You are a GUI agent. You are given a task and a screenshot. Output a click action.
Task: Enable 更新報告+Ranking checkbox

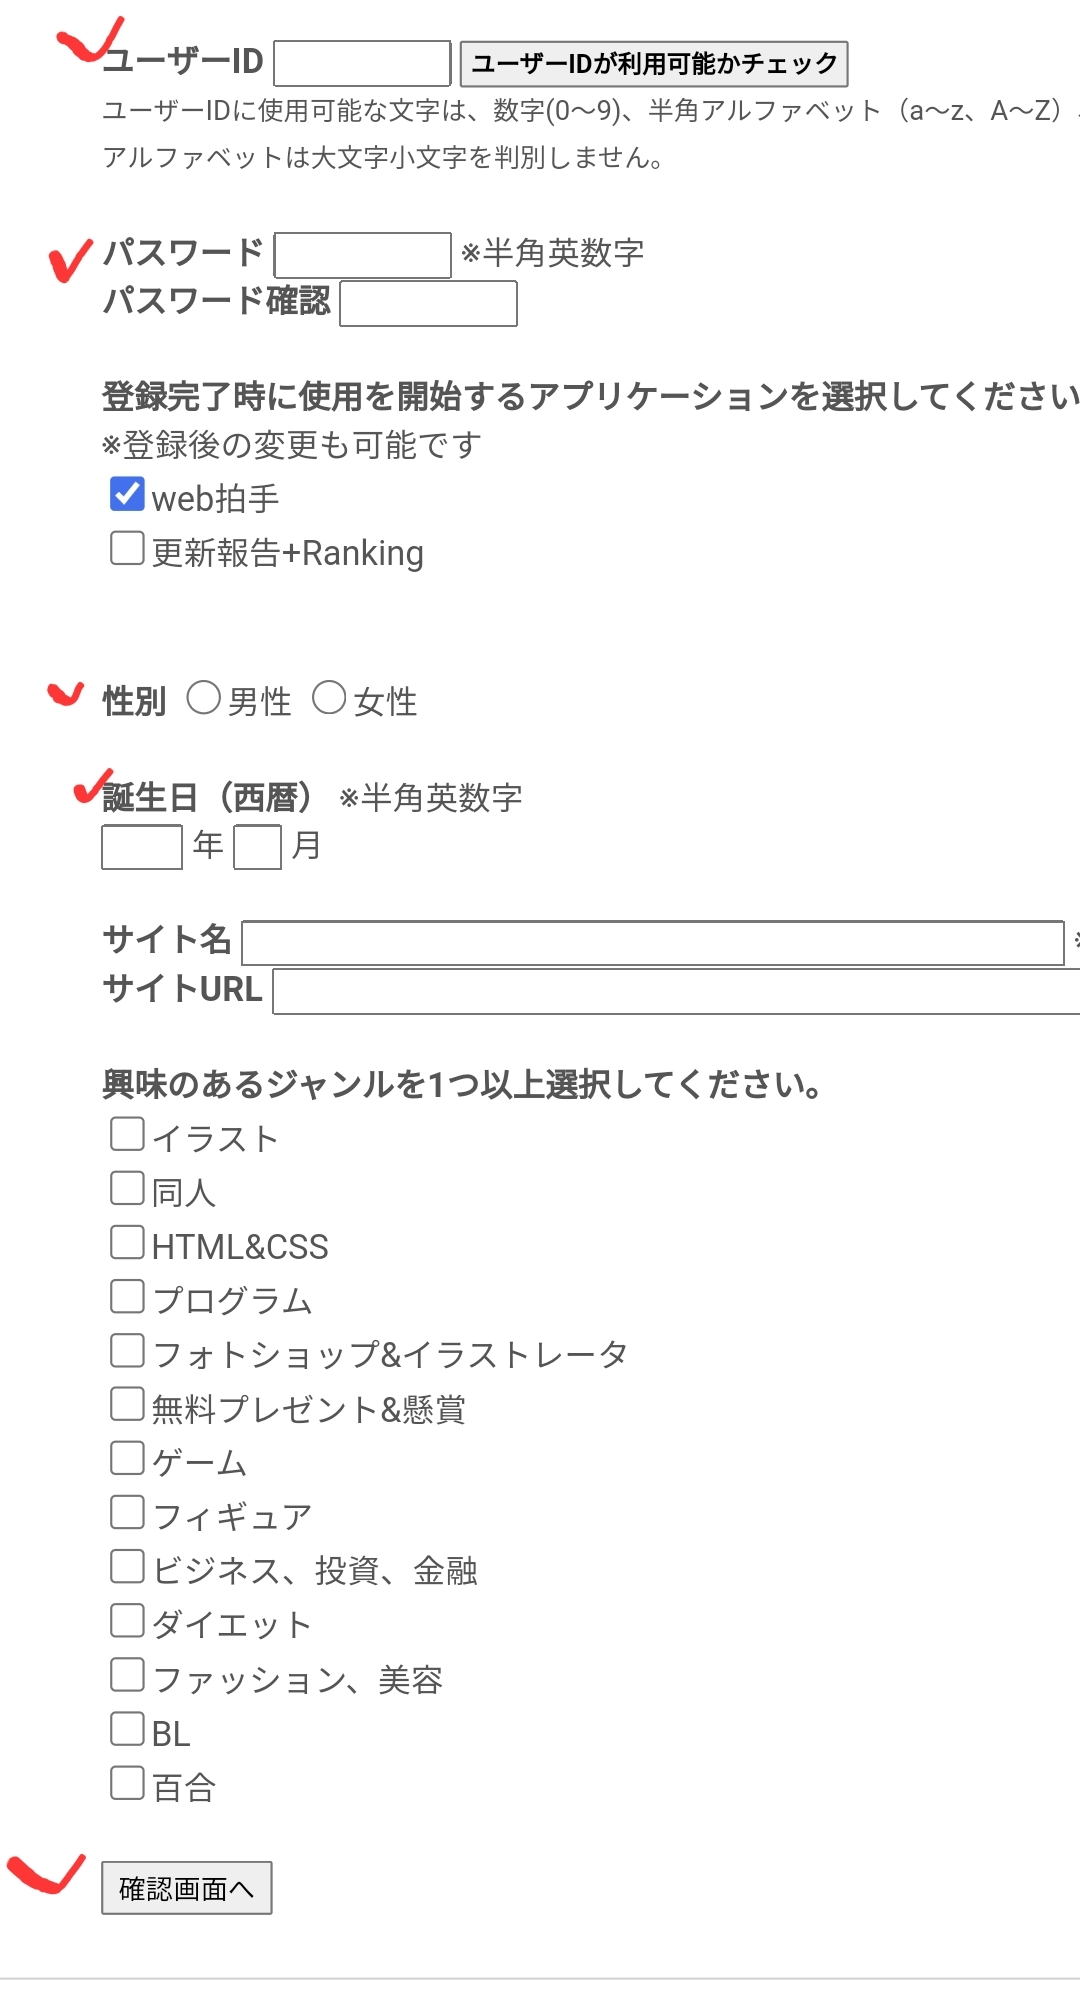(127, 548)
